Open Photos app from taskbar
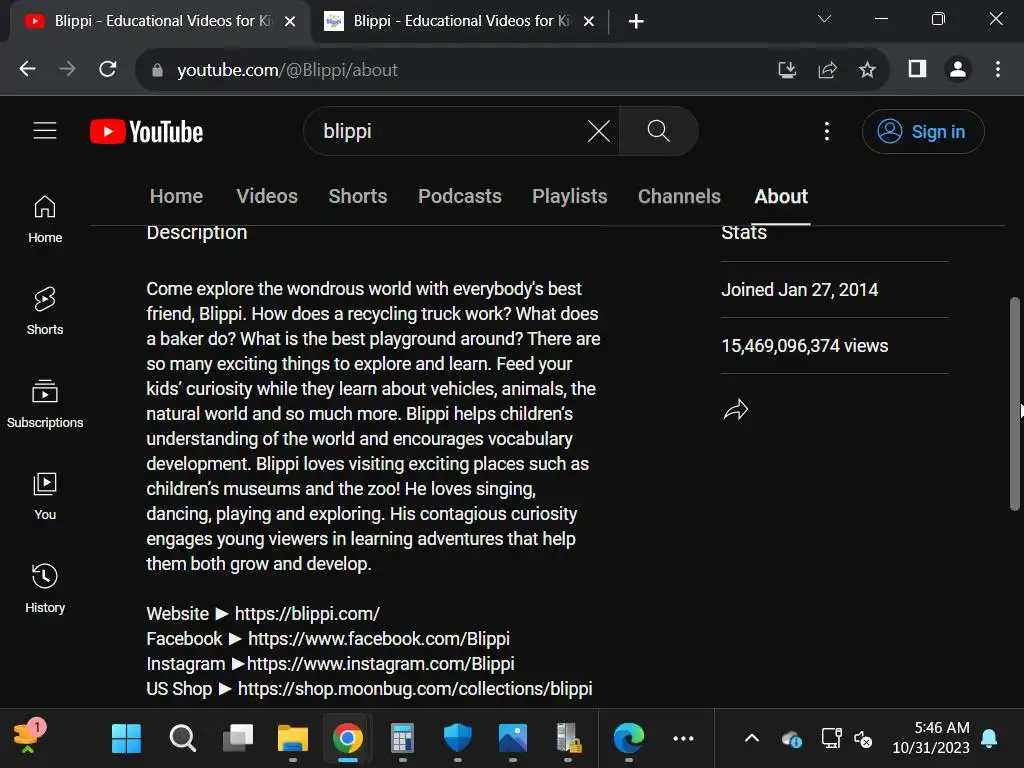The height and width of the screenshot is (768, 1024). point(513,739)
